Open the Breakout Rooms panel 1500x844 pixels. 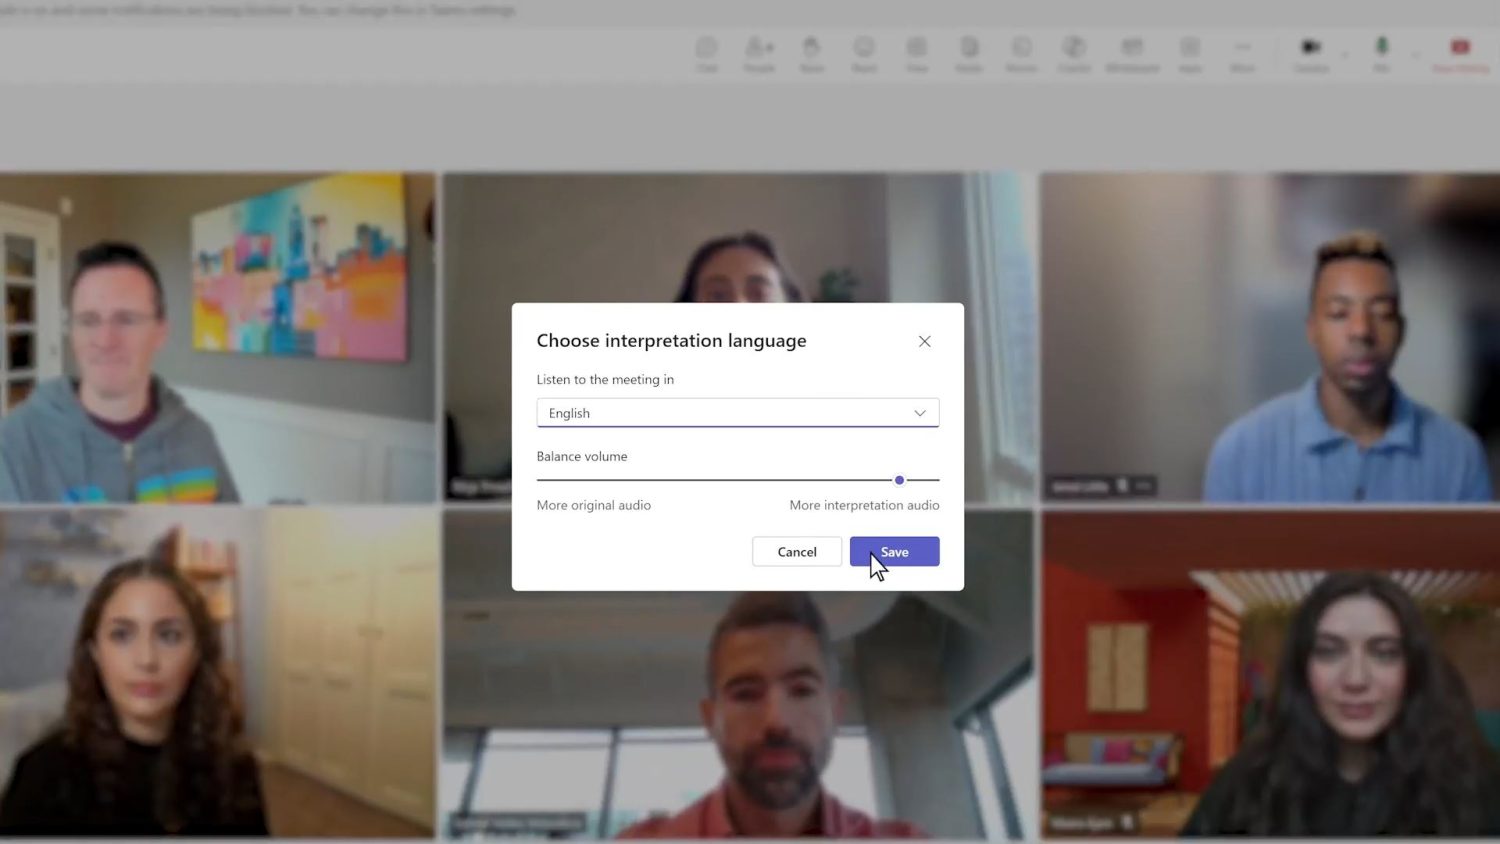1021,52
